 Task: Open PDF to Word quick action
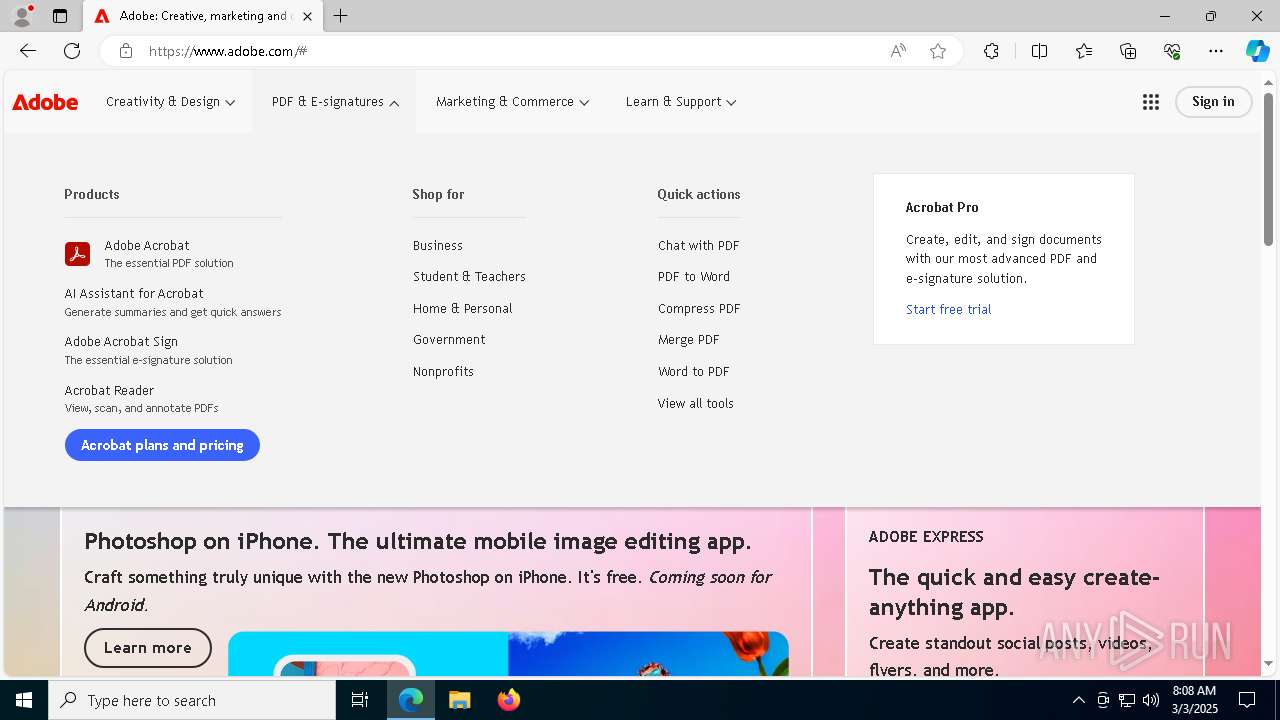(694, 276)
